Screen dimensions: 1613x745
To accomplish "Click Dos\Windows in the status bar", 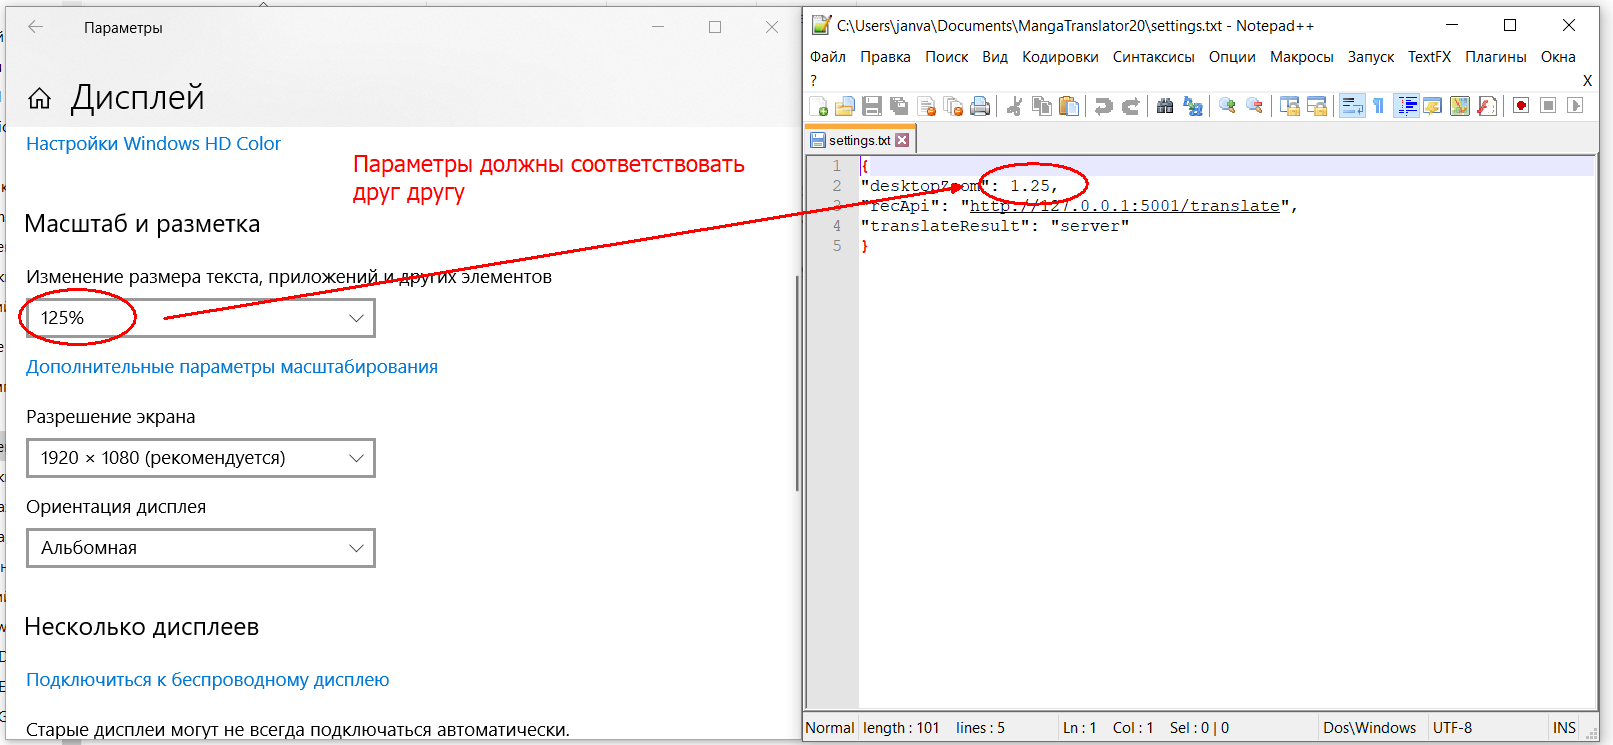I will point(1369,728).
